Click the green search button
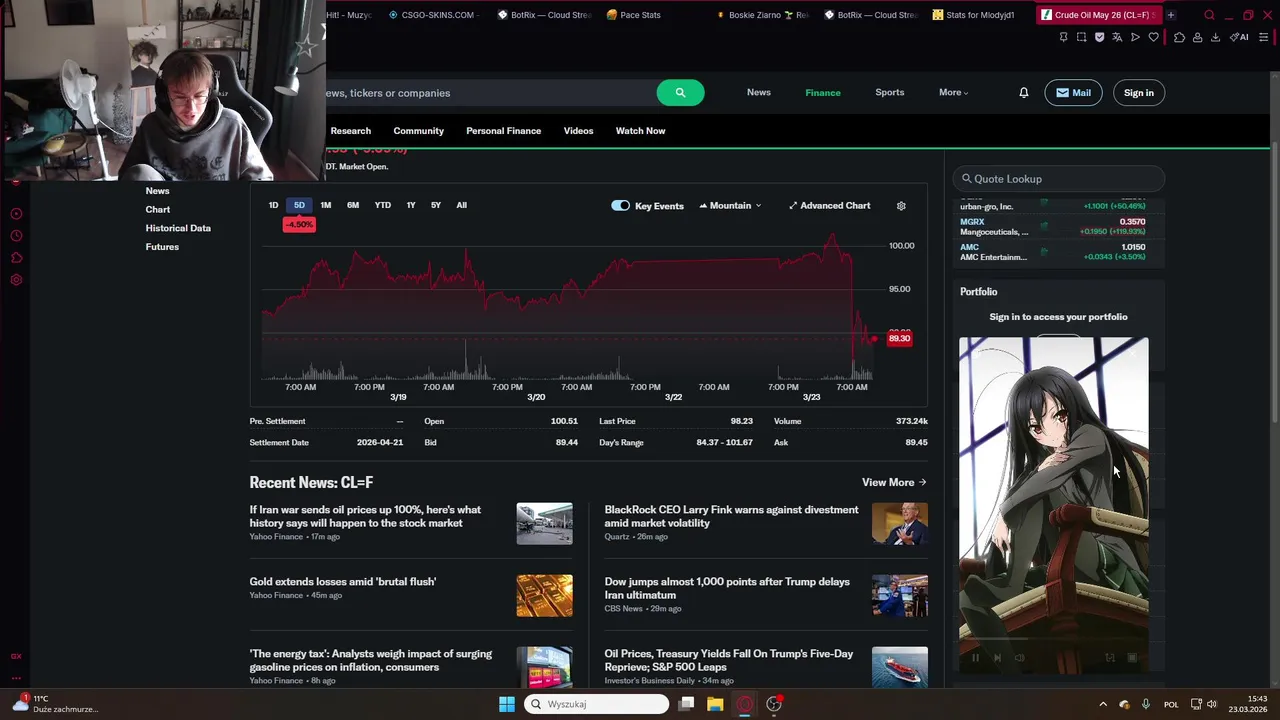Image resolution: width=1280 pixels, height=720 pixels. tap(680, 93)
